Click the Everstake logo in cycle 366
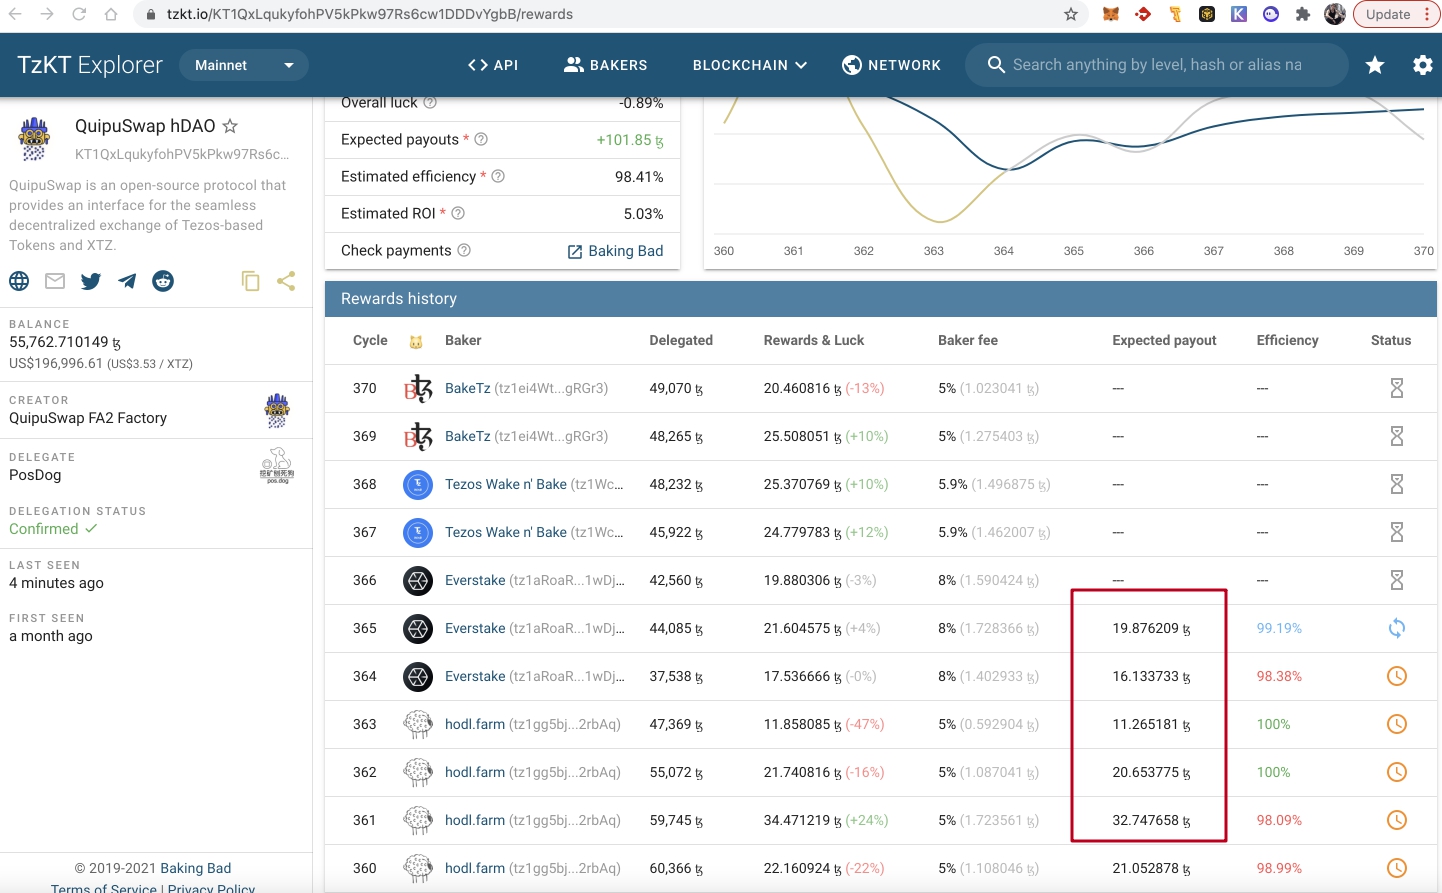The image size is (1442, 893). [x=418, y=580]
